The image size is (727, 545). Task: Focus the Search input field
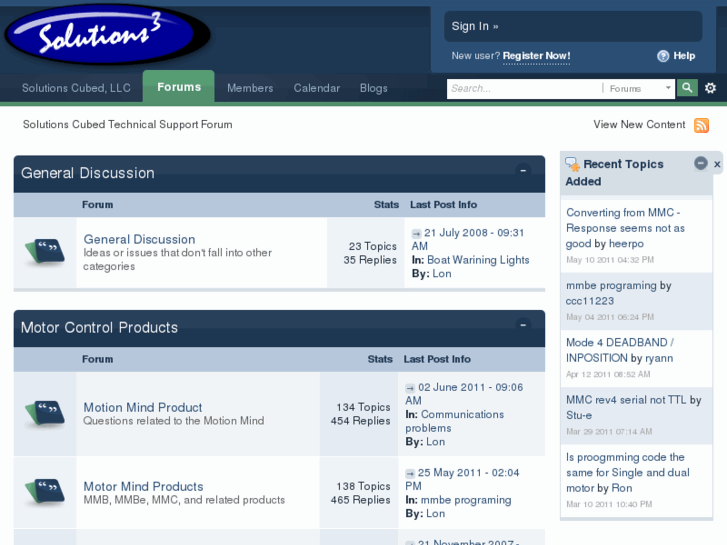click(x=524, y=88)
